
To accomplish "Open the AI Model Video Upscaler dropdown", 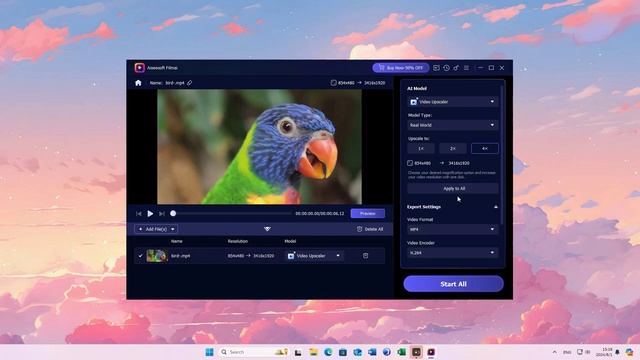I will point(453,102).
